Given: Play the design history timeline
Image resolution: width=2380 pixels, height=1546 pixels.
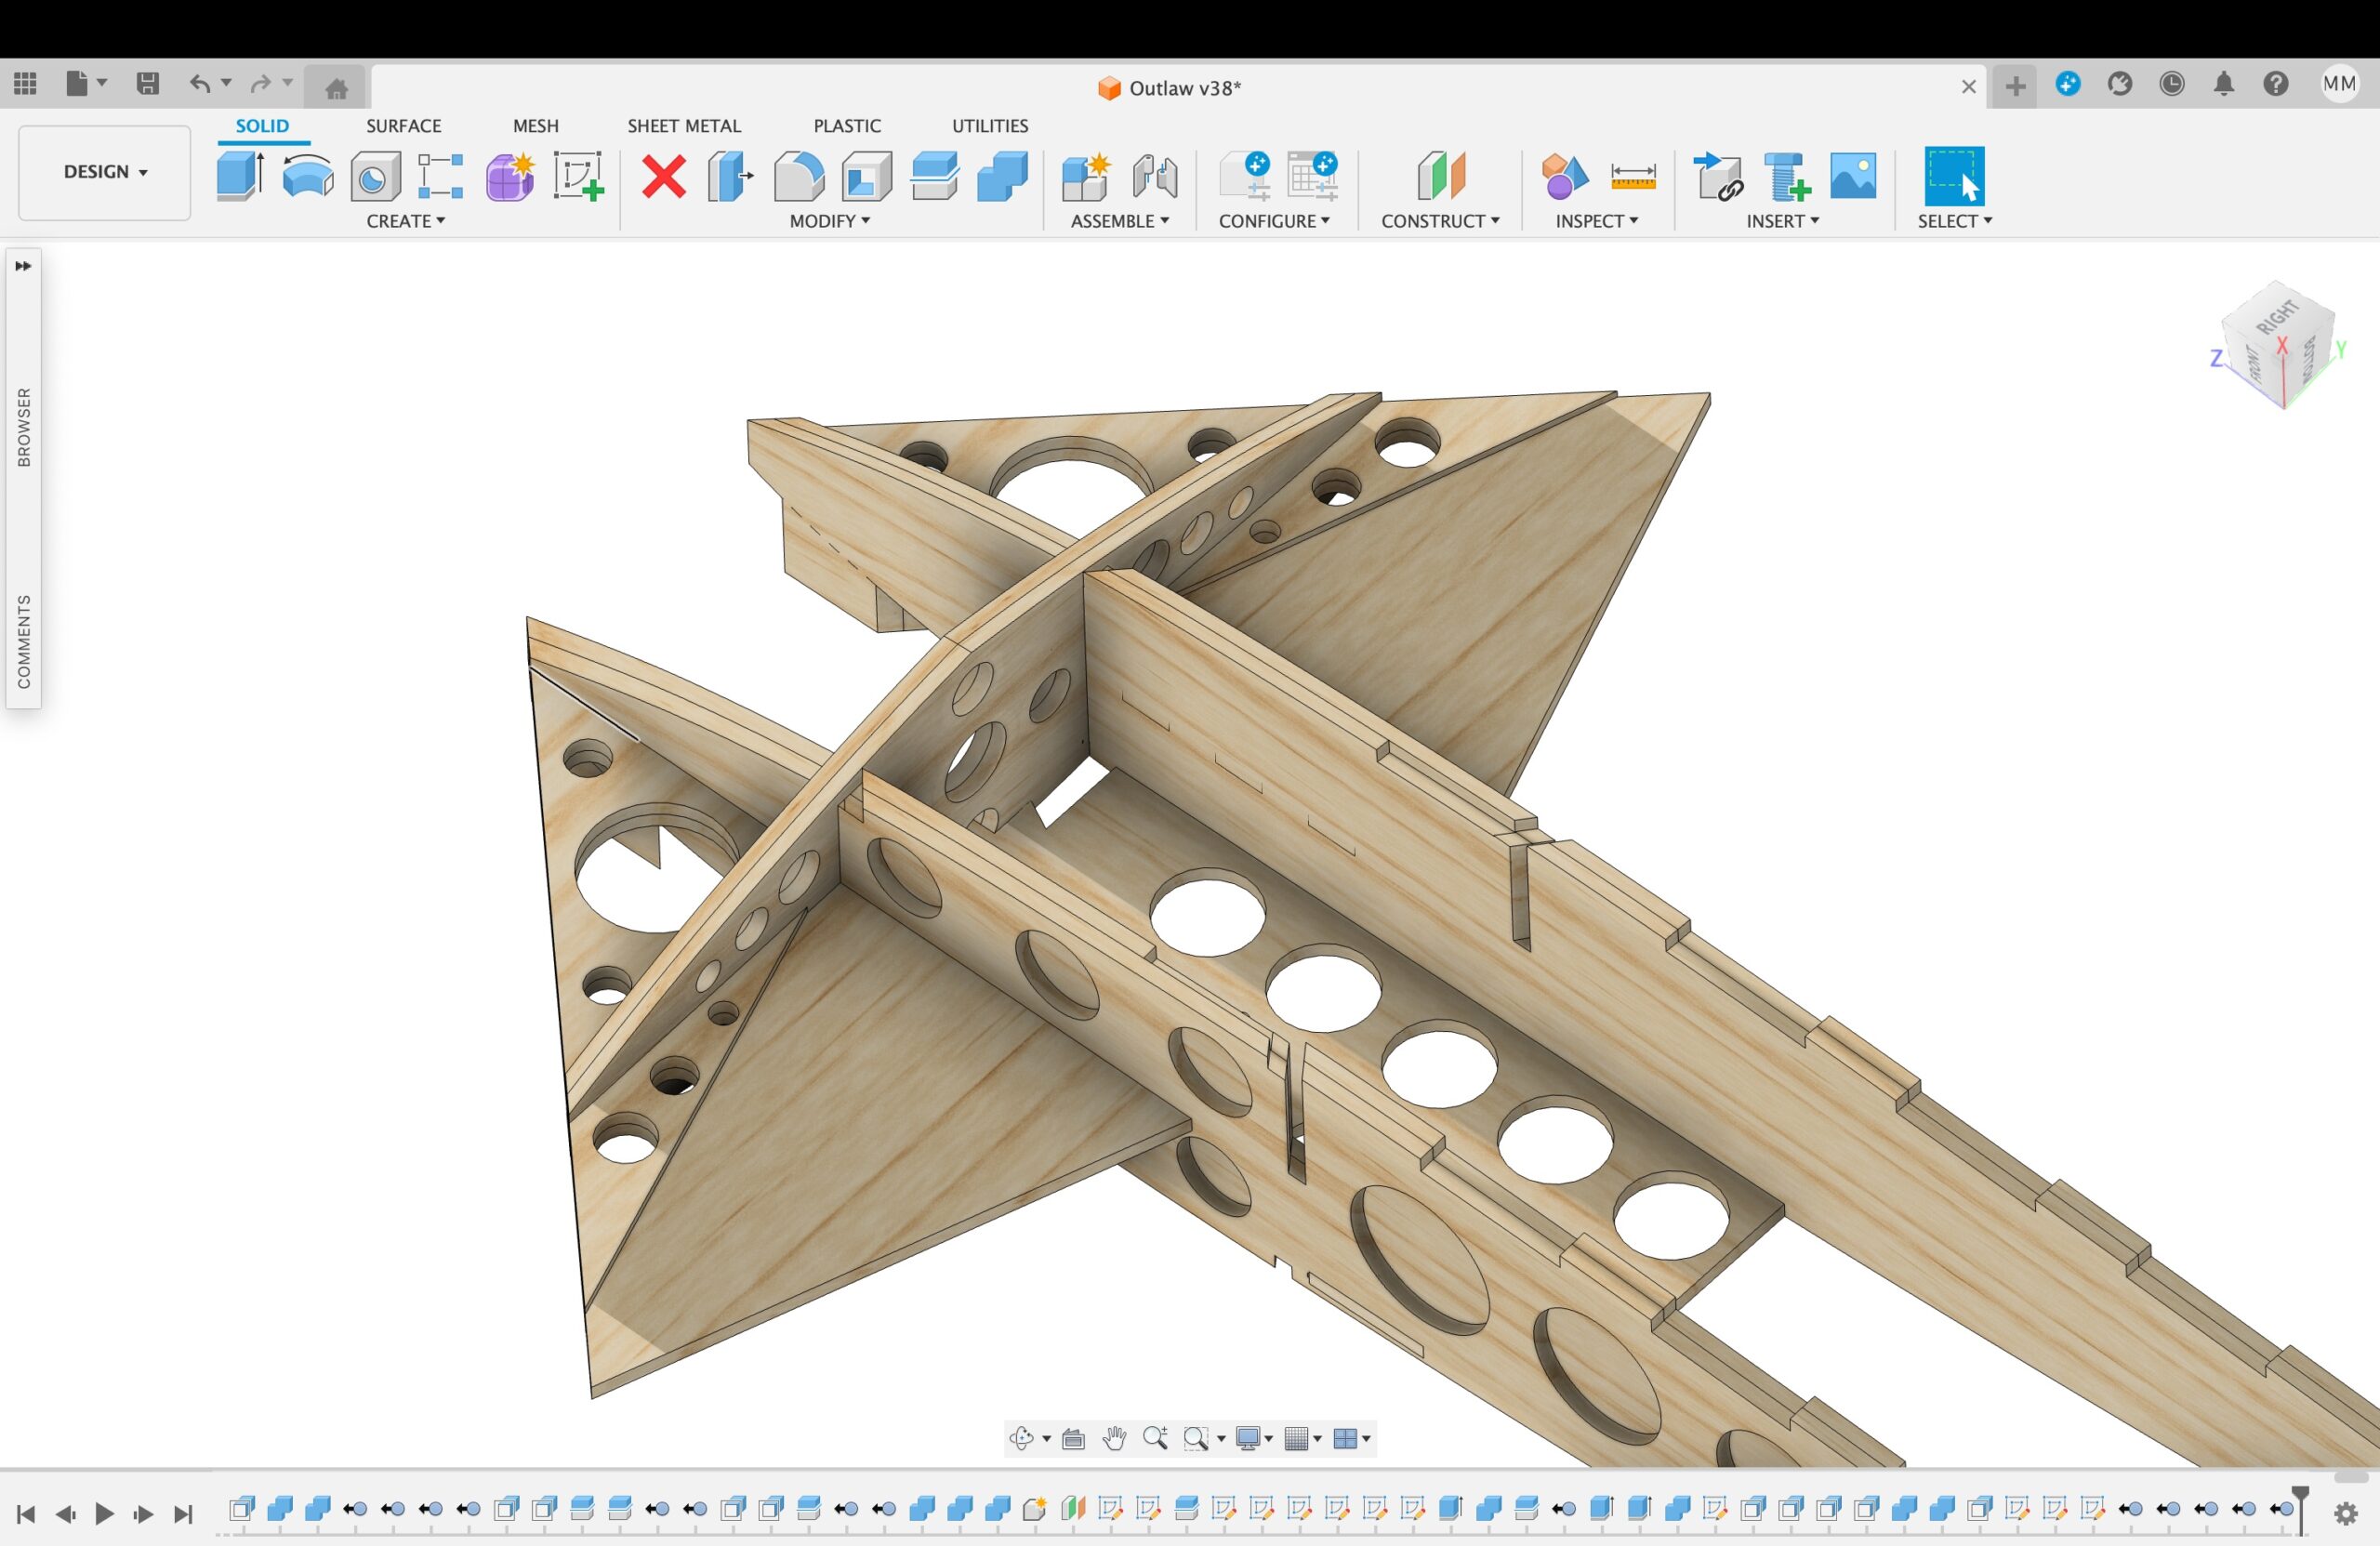Looking at the screenshot, I should pyautogui.click(x=104, y=1514).
